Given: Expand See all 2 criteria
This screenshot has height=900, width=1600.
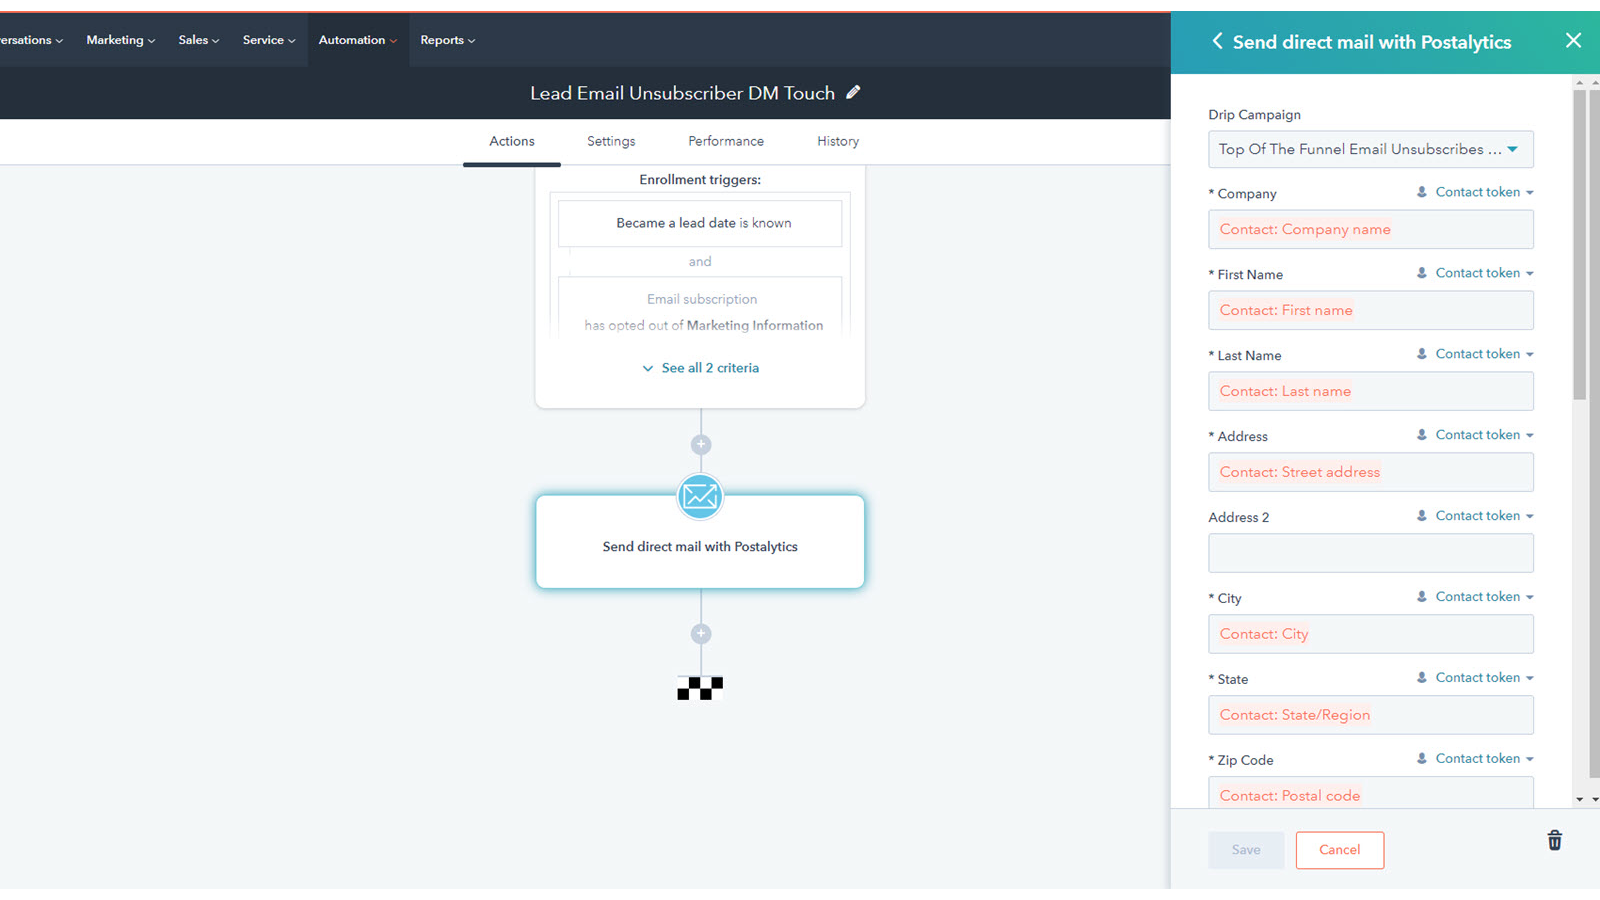Looking at the screenshot, I should (x=700, y=368).
